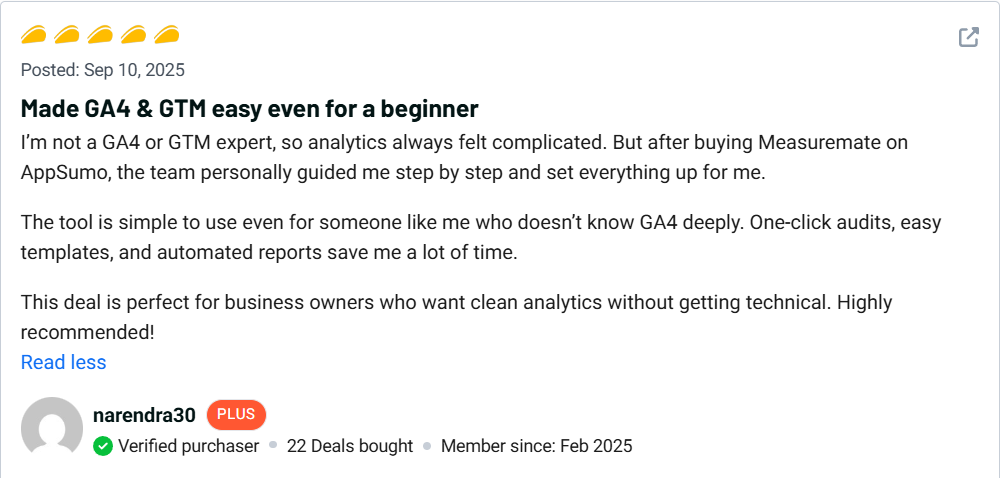Screen dimensions: 1000x478
Task: Click the Posted: Sep 10, 2025 date
Action: [103, 70]
